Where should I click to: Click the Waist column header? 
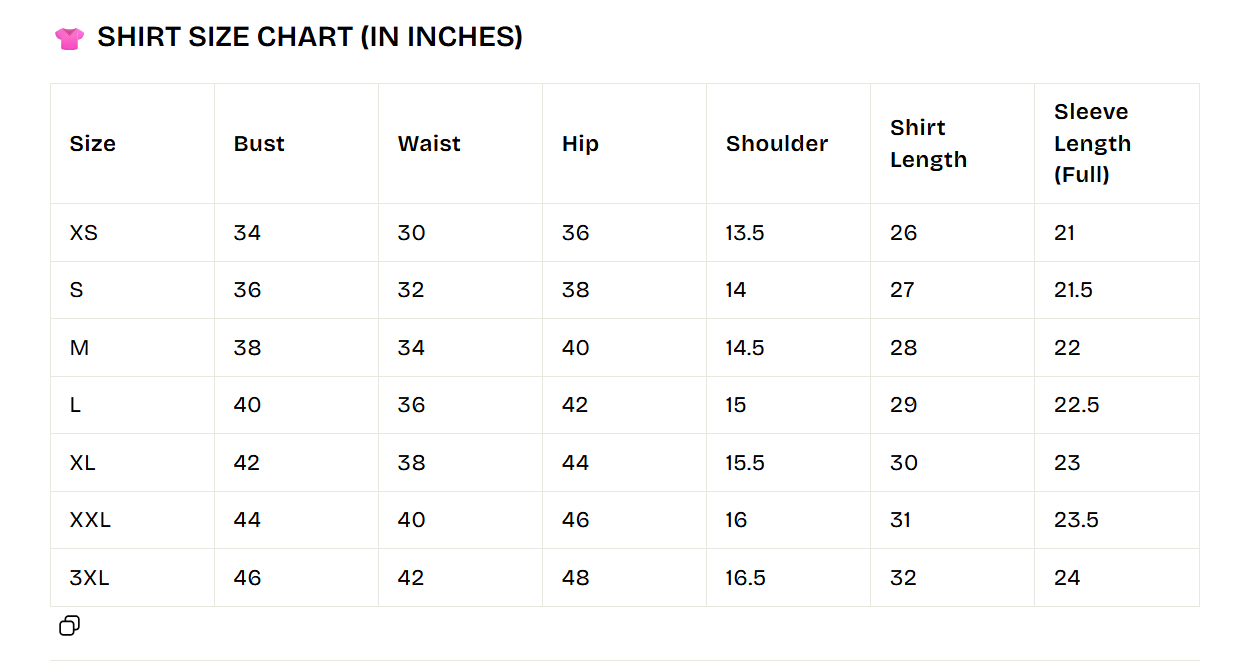(429, 144)
